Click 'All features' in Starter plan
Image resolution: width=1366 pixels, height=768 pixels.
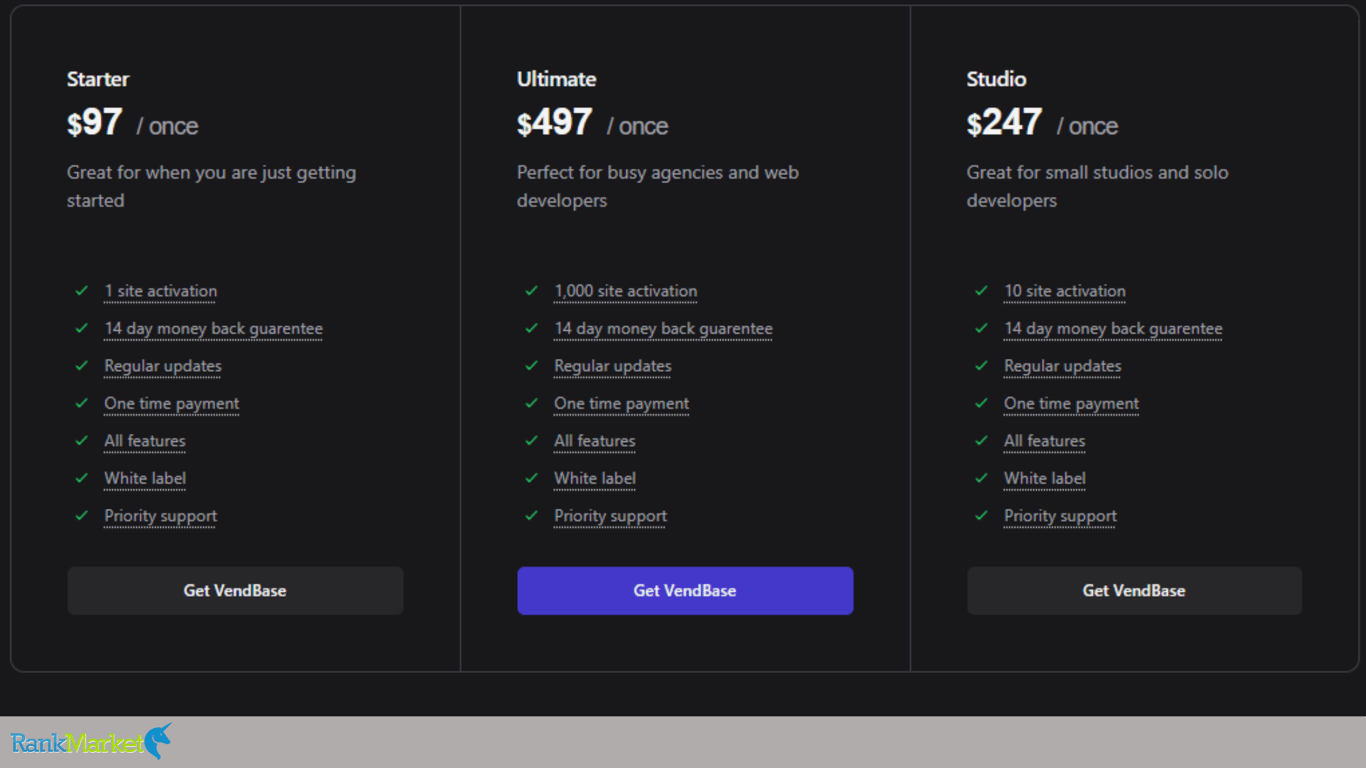tap(145, 441)
